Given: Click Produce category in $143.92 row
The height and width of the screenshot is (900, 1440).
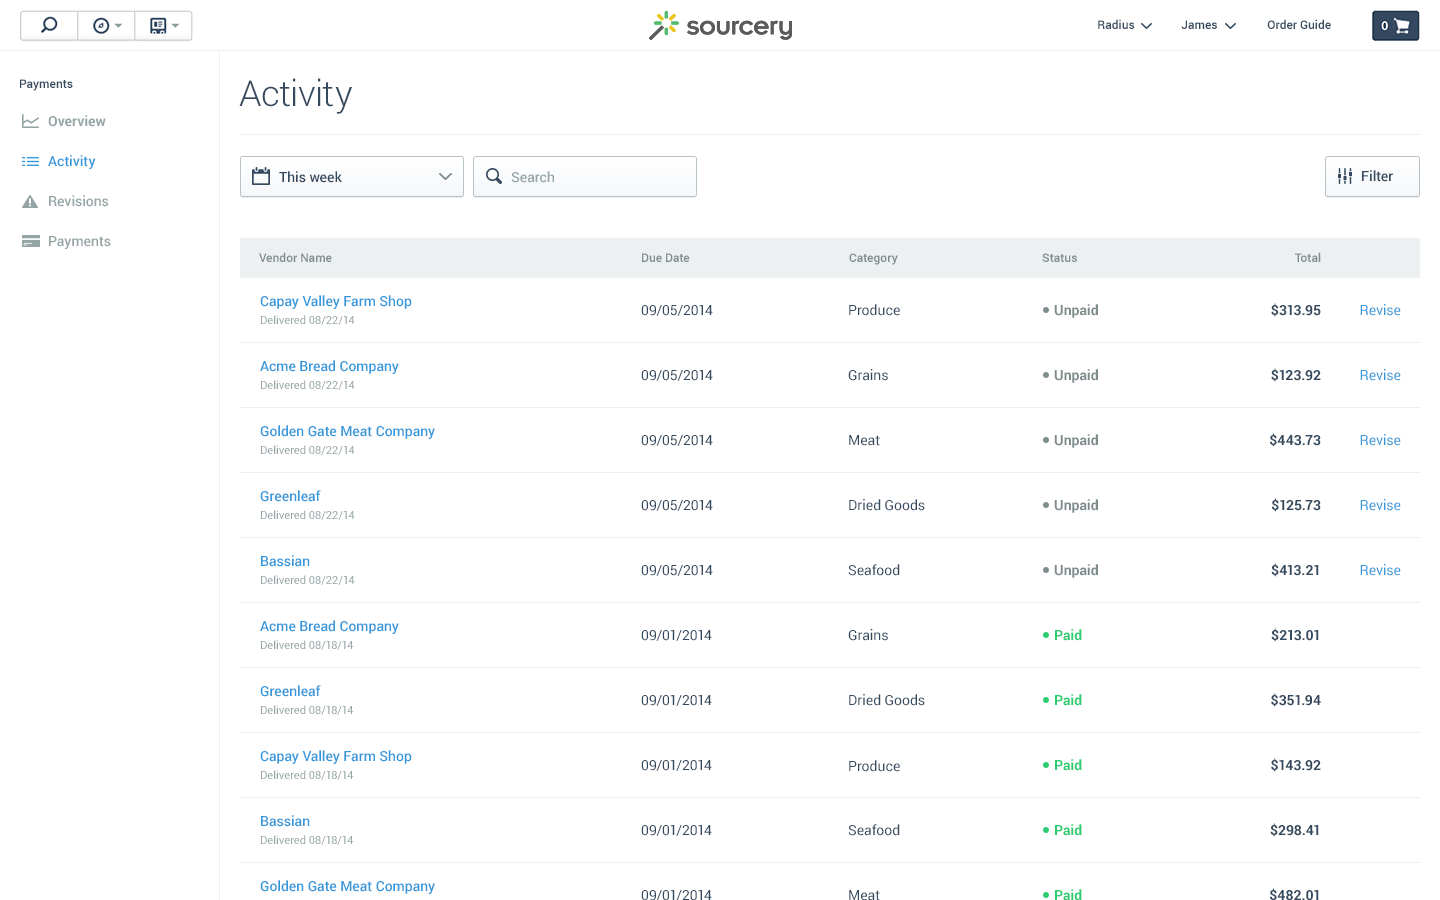Looking at the screenshot, I should (x=874, y=766).
